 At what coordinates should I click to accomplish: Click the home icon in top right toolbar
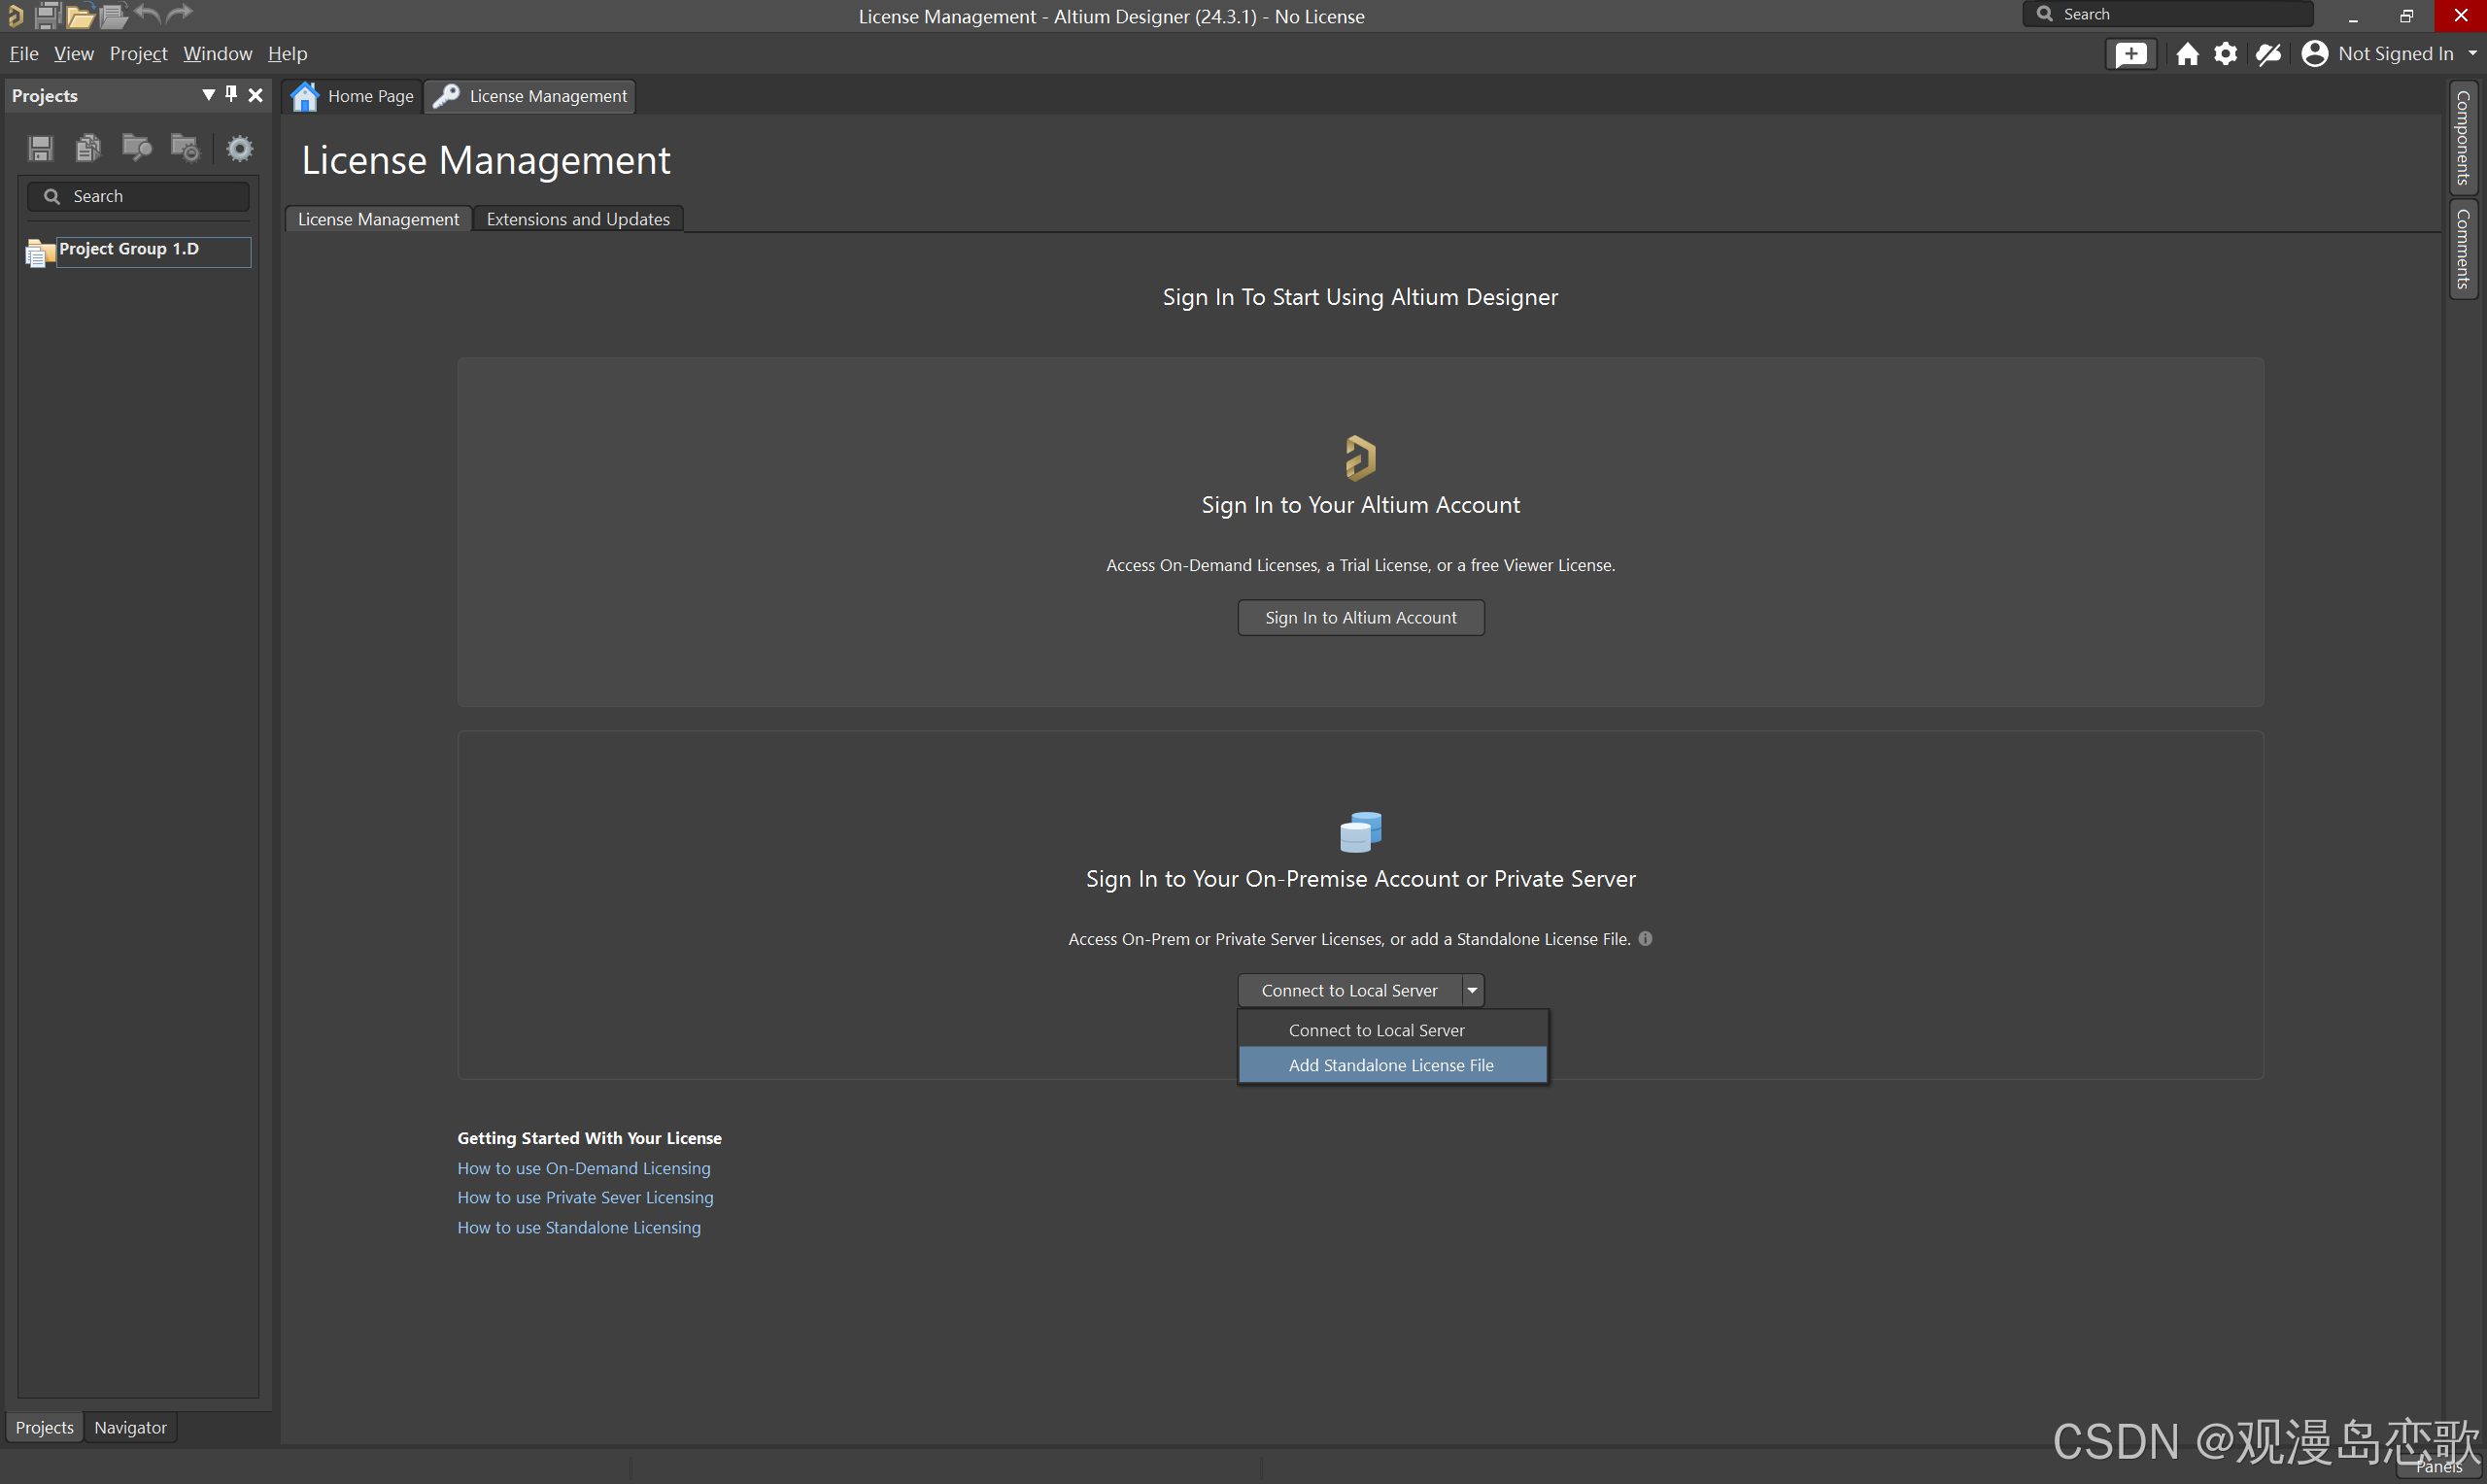click(2187, 54)
